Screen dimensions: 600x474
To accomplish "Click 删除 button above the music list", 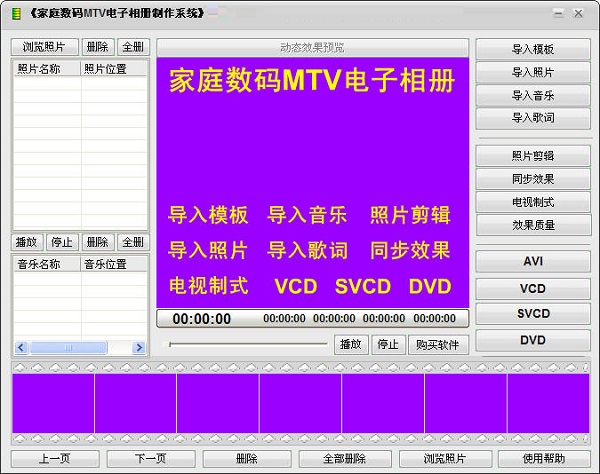I will tap(98, 242).
